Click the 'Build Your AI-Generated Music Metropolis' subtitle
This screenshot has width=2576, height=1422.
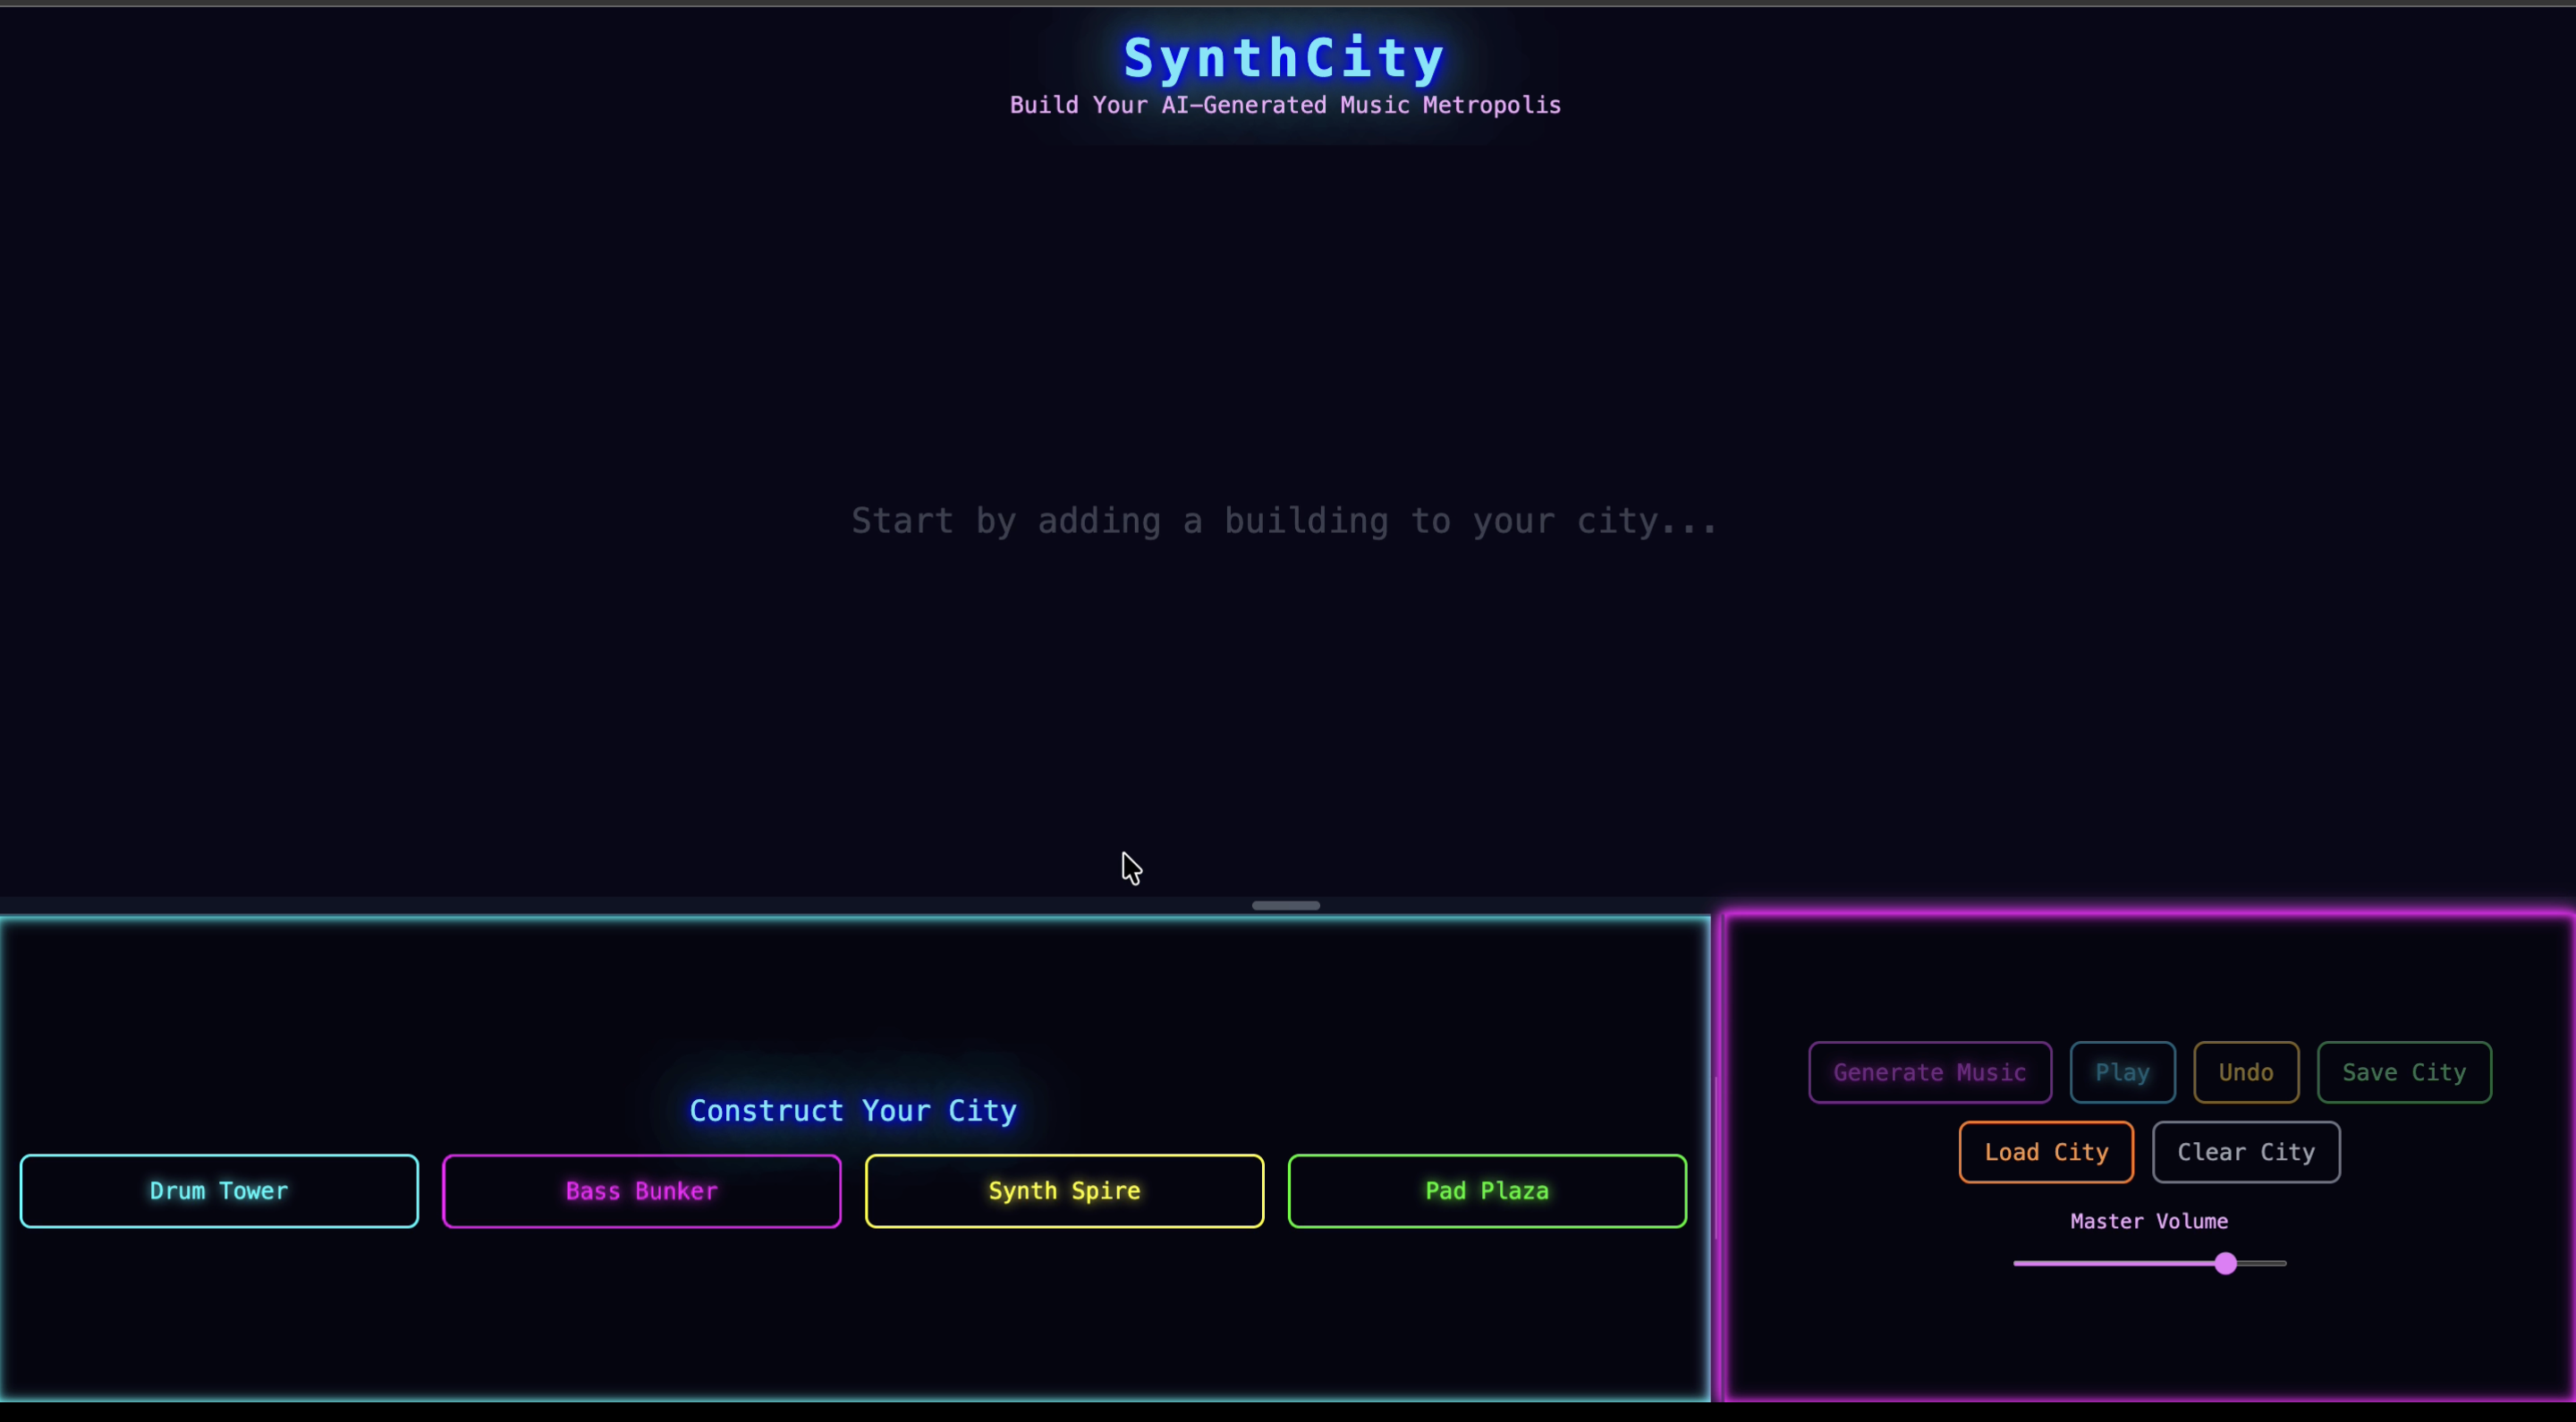(x=1284, y=105)
